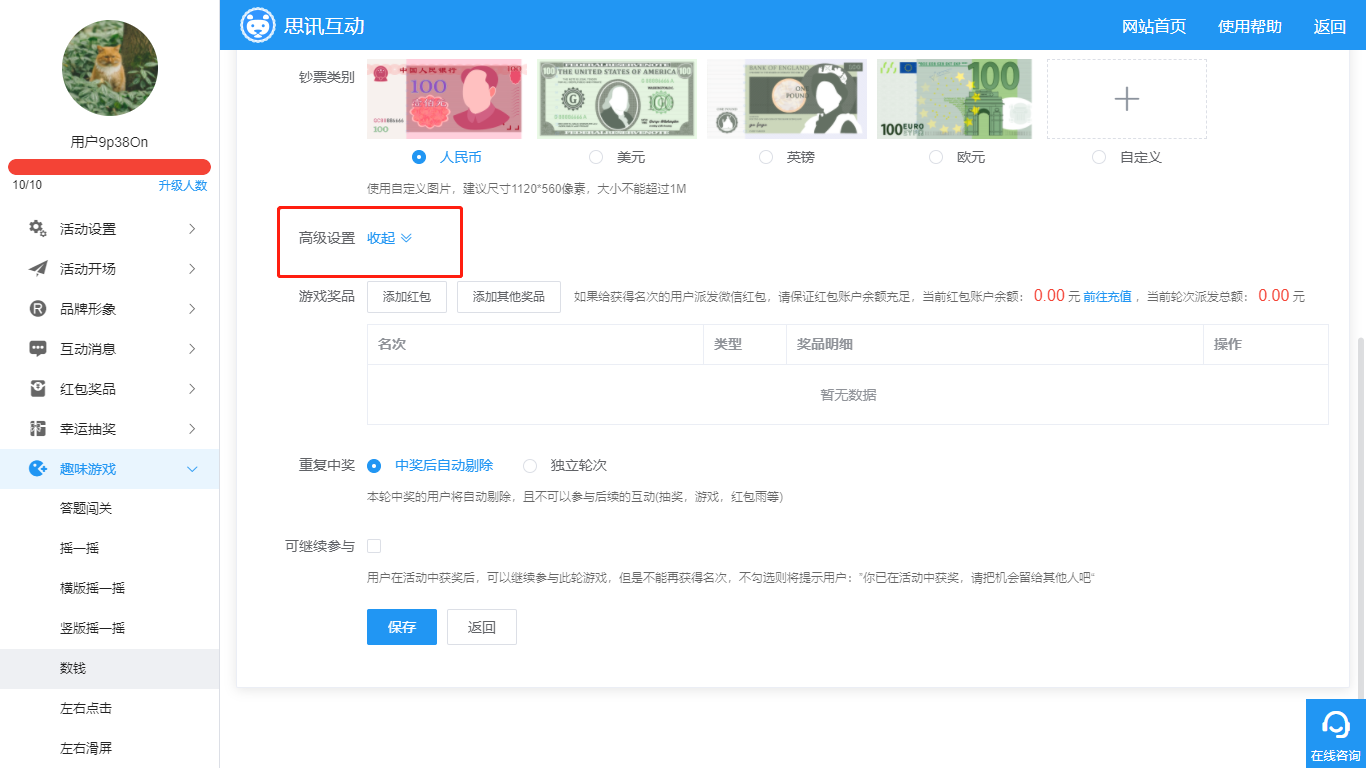Click 前往充值 link
The height and width of the screenshot is (768, 1366).
(1107, 296)
